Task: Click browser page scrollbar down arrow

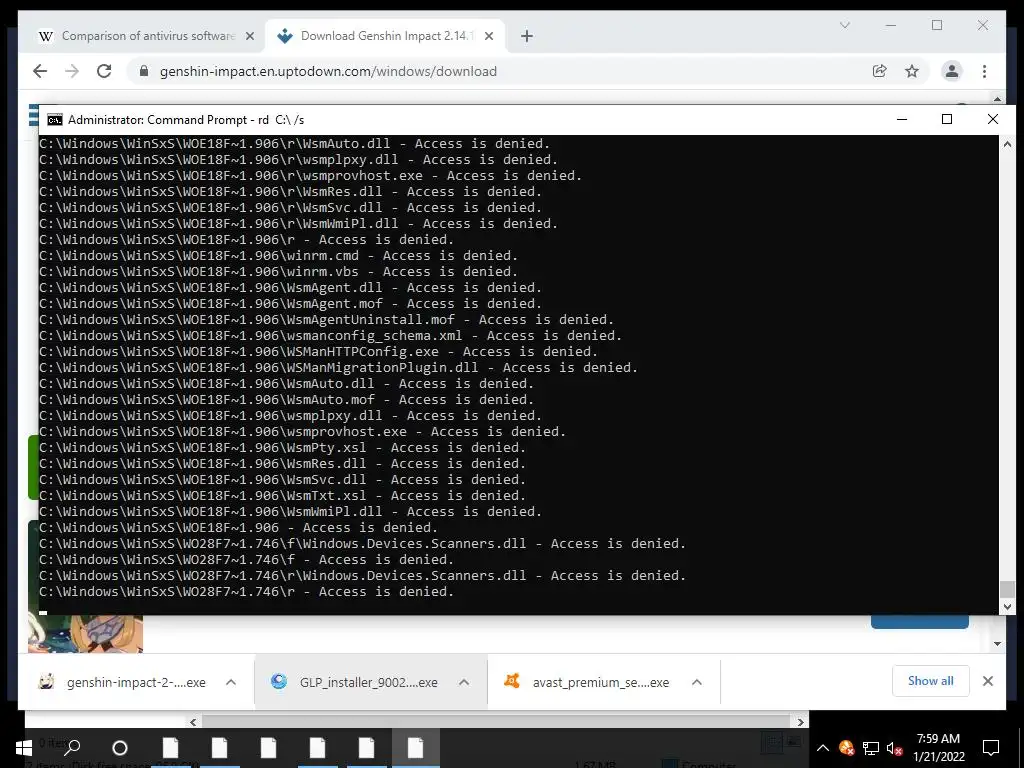Action: [997, 643]
